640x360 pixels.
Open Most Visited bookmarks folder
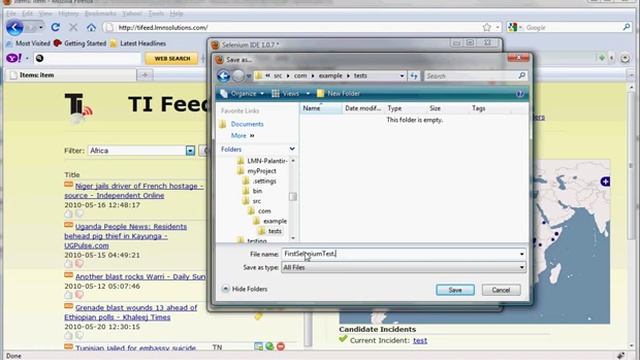click(x=28, y=43)
